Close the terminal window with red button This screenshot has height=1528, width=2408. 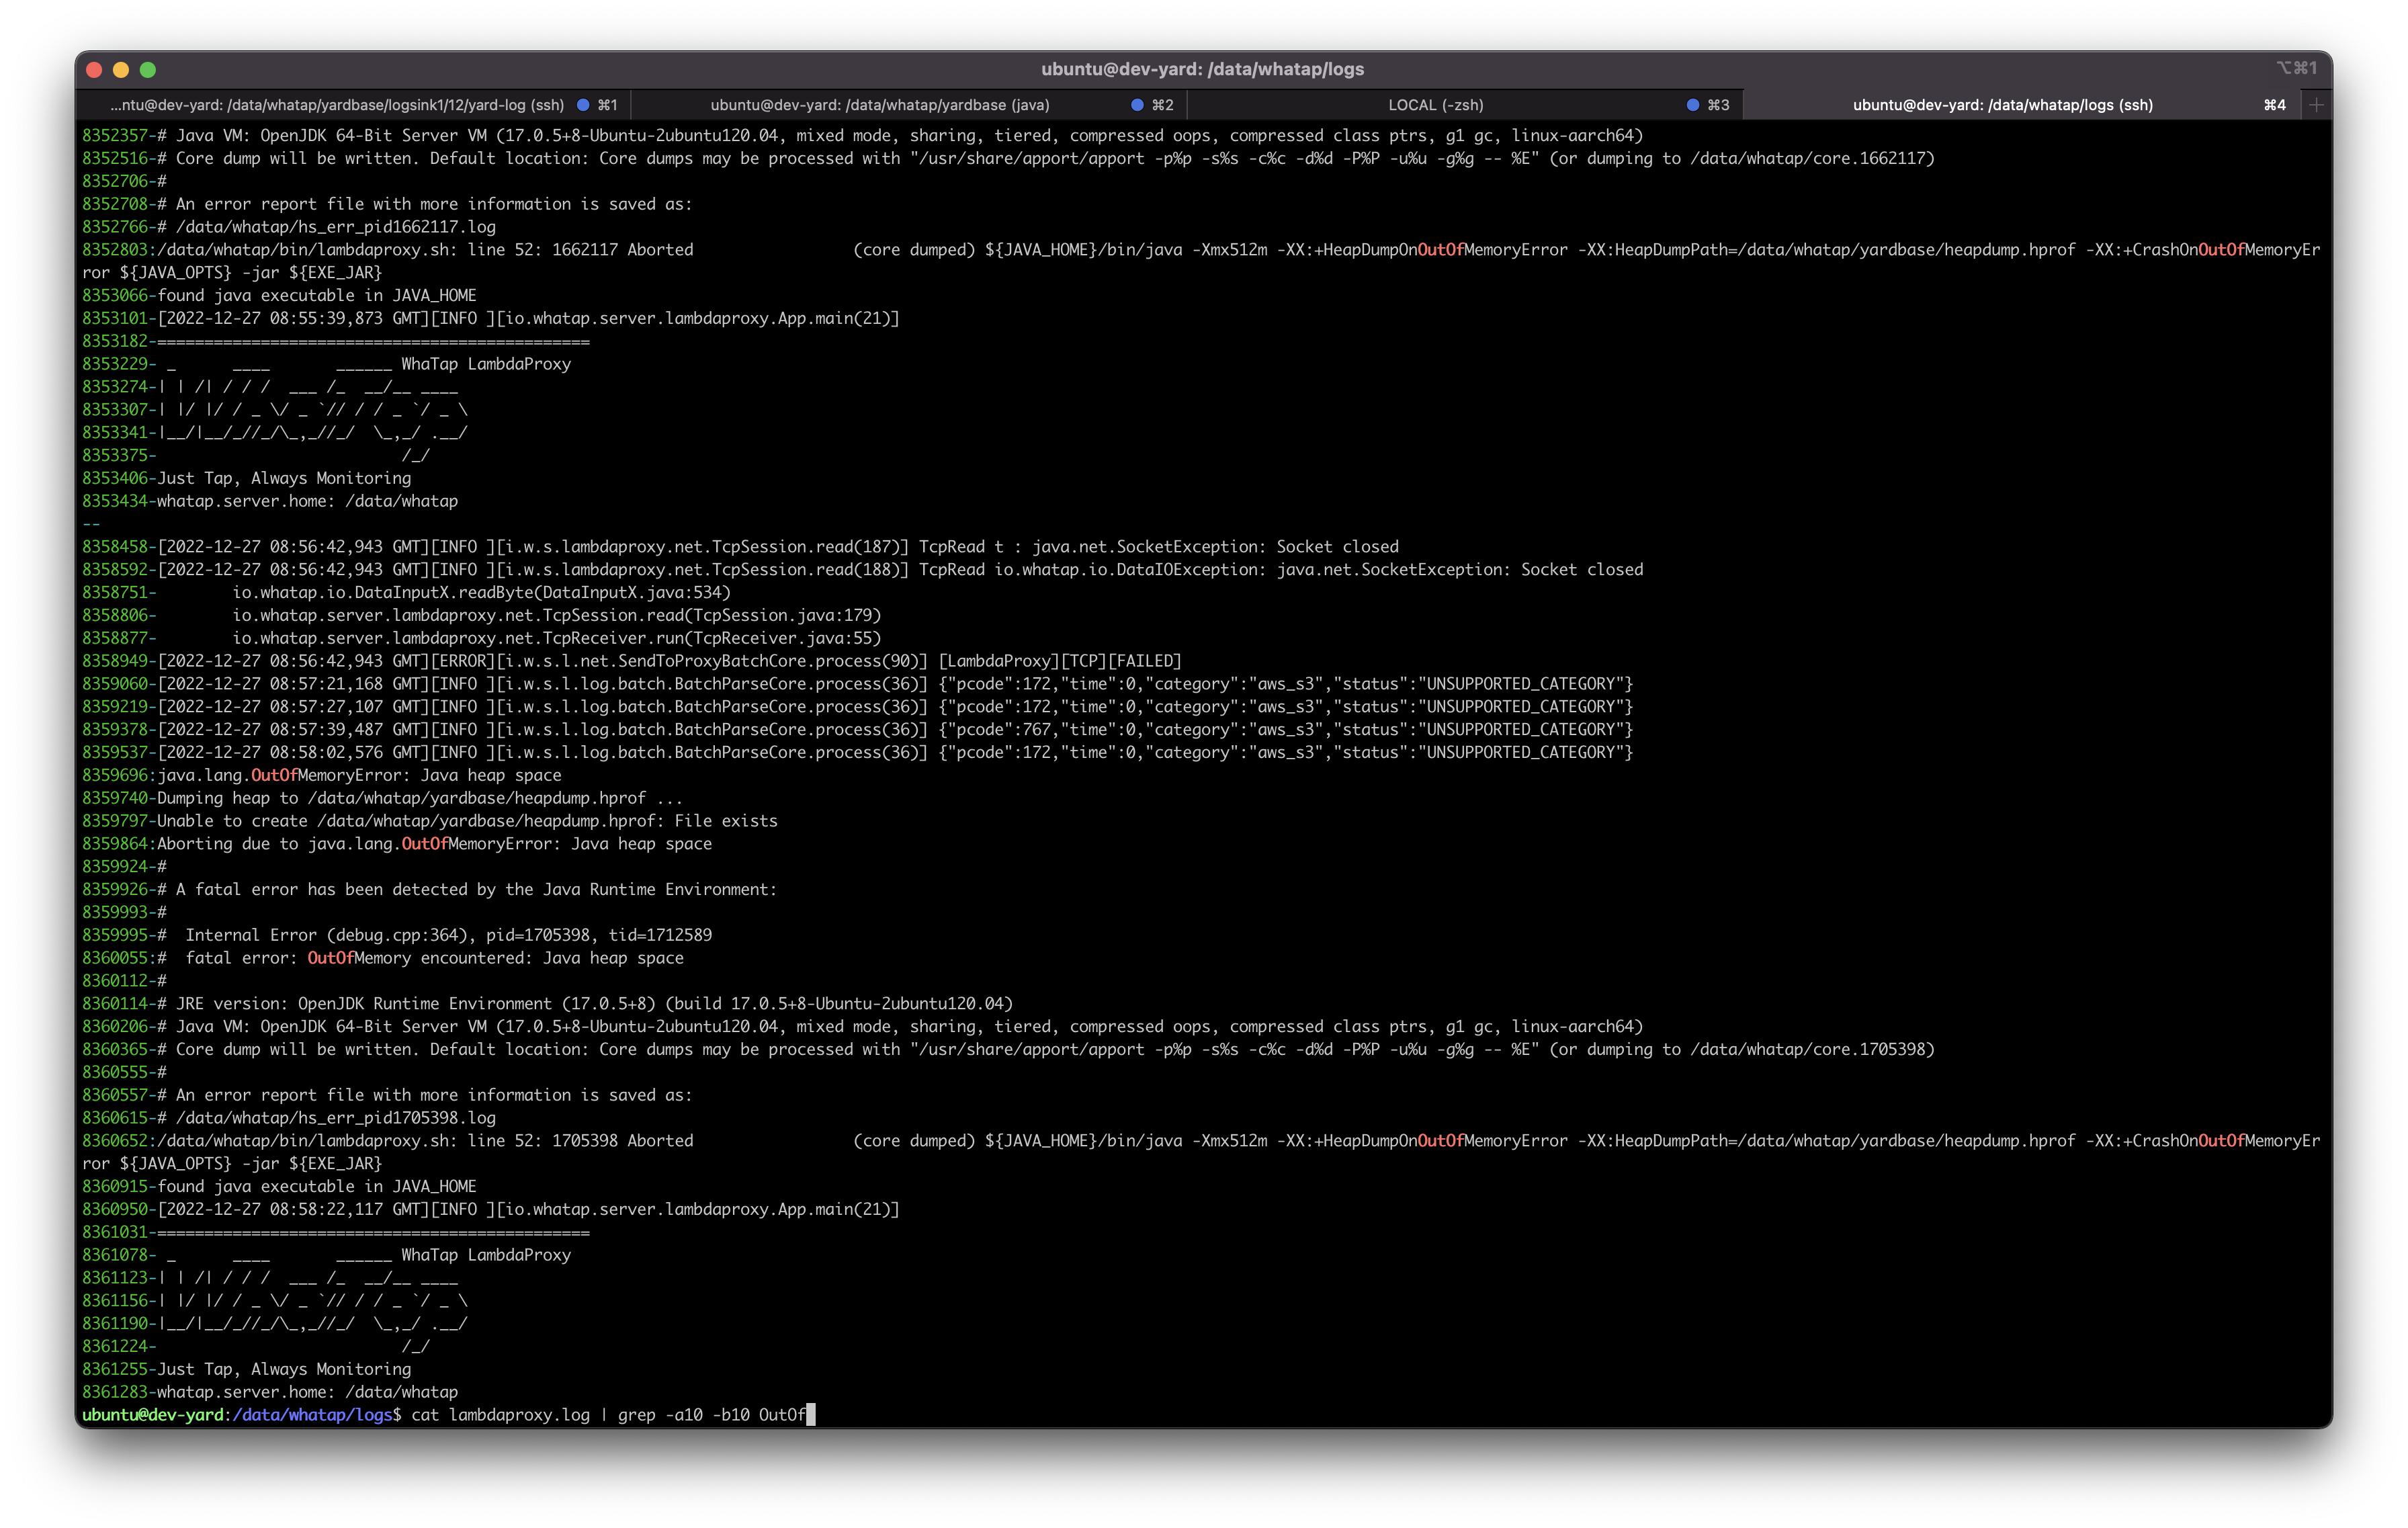point(95,69)
